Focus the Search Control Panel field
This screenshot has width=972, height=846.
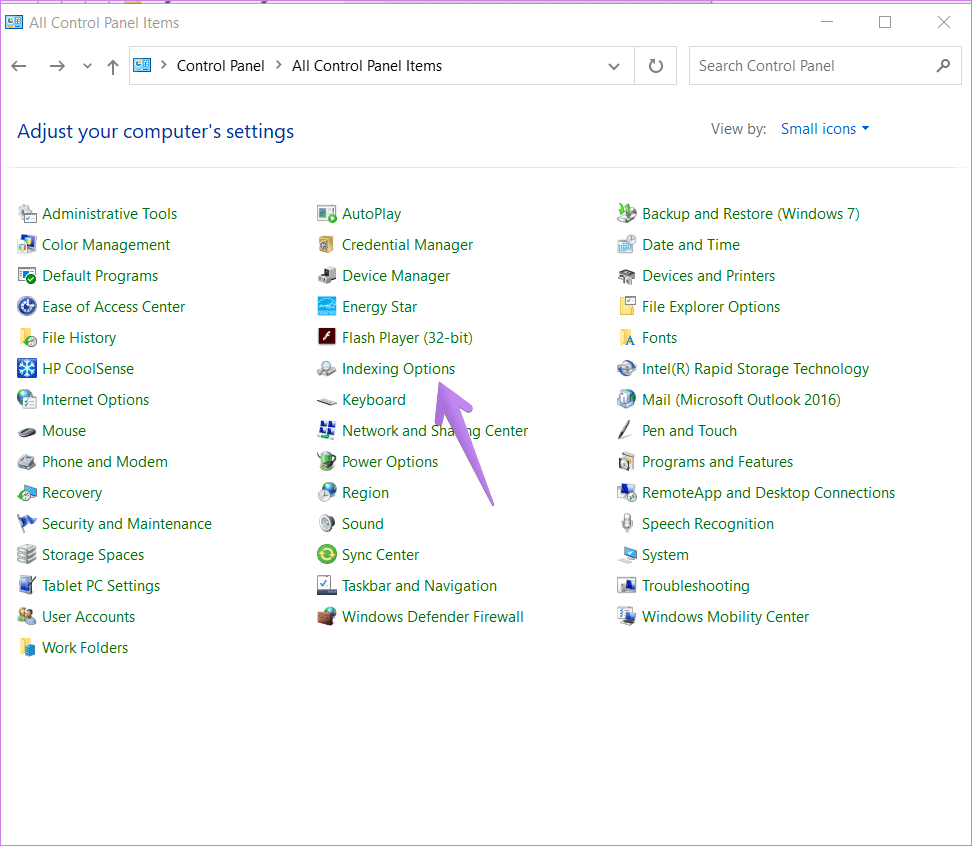tap(824, 66)
